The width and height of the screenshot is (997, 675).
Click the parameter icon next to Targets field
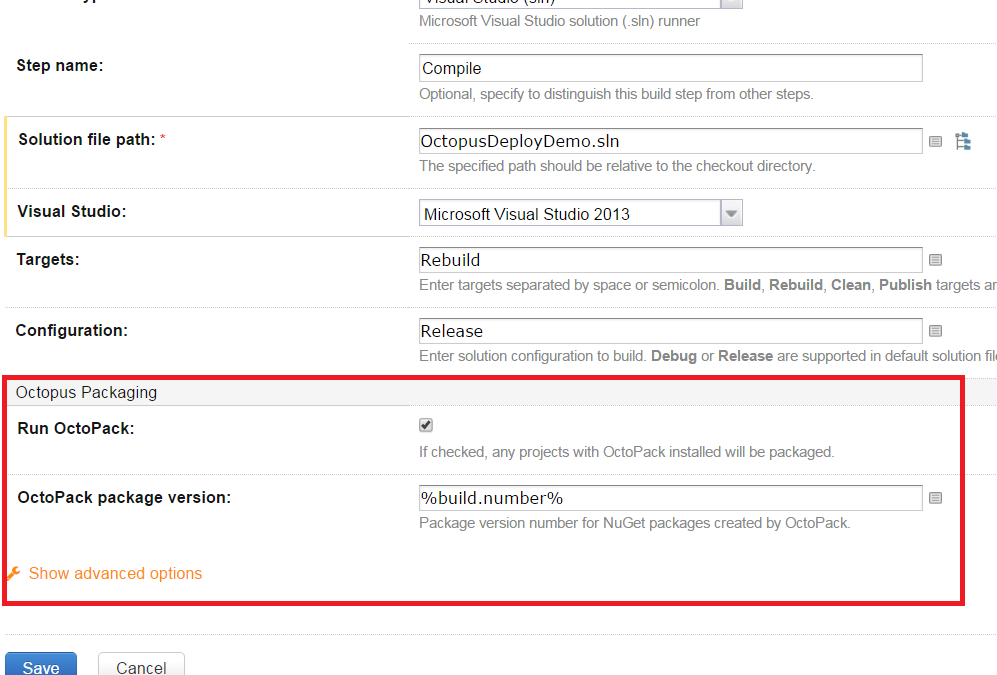pos(935,260)
